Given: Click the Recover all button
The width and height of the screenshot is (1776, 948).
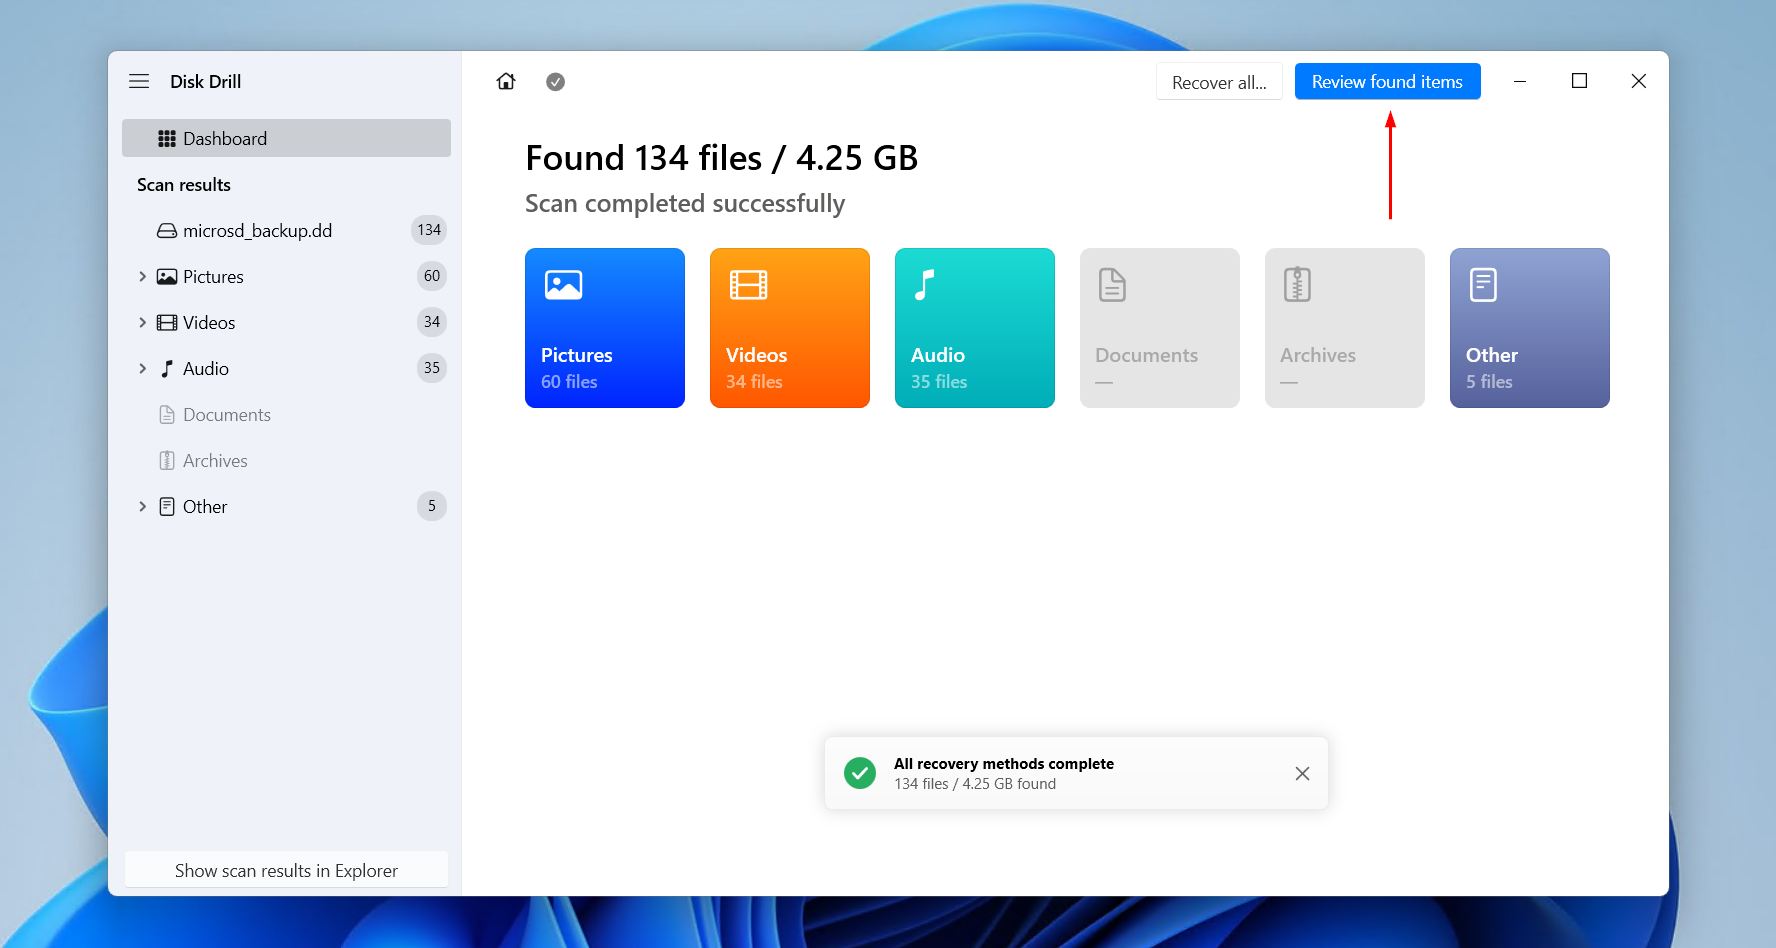Looking at the screenshot, I should pos(1219,81).
